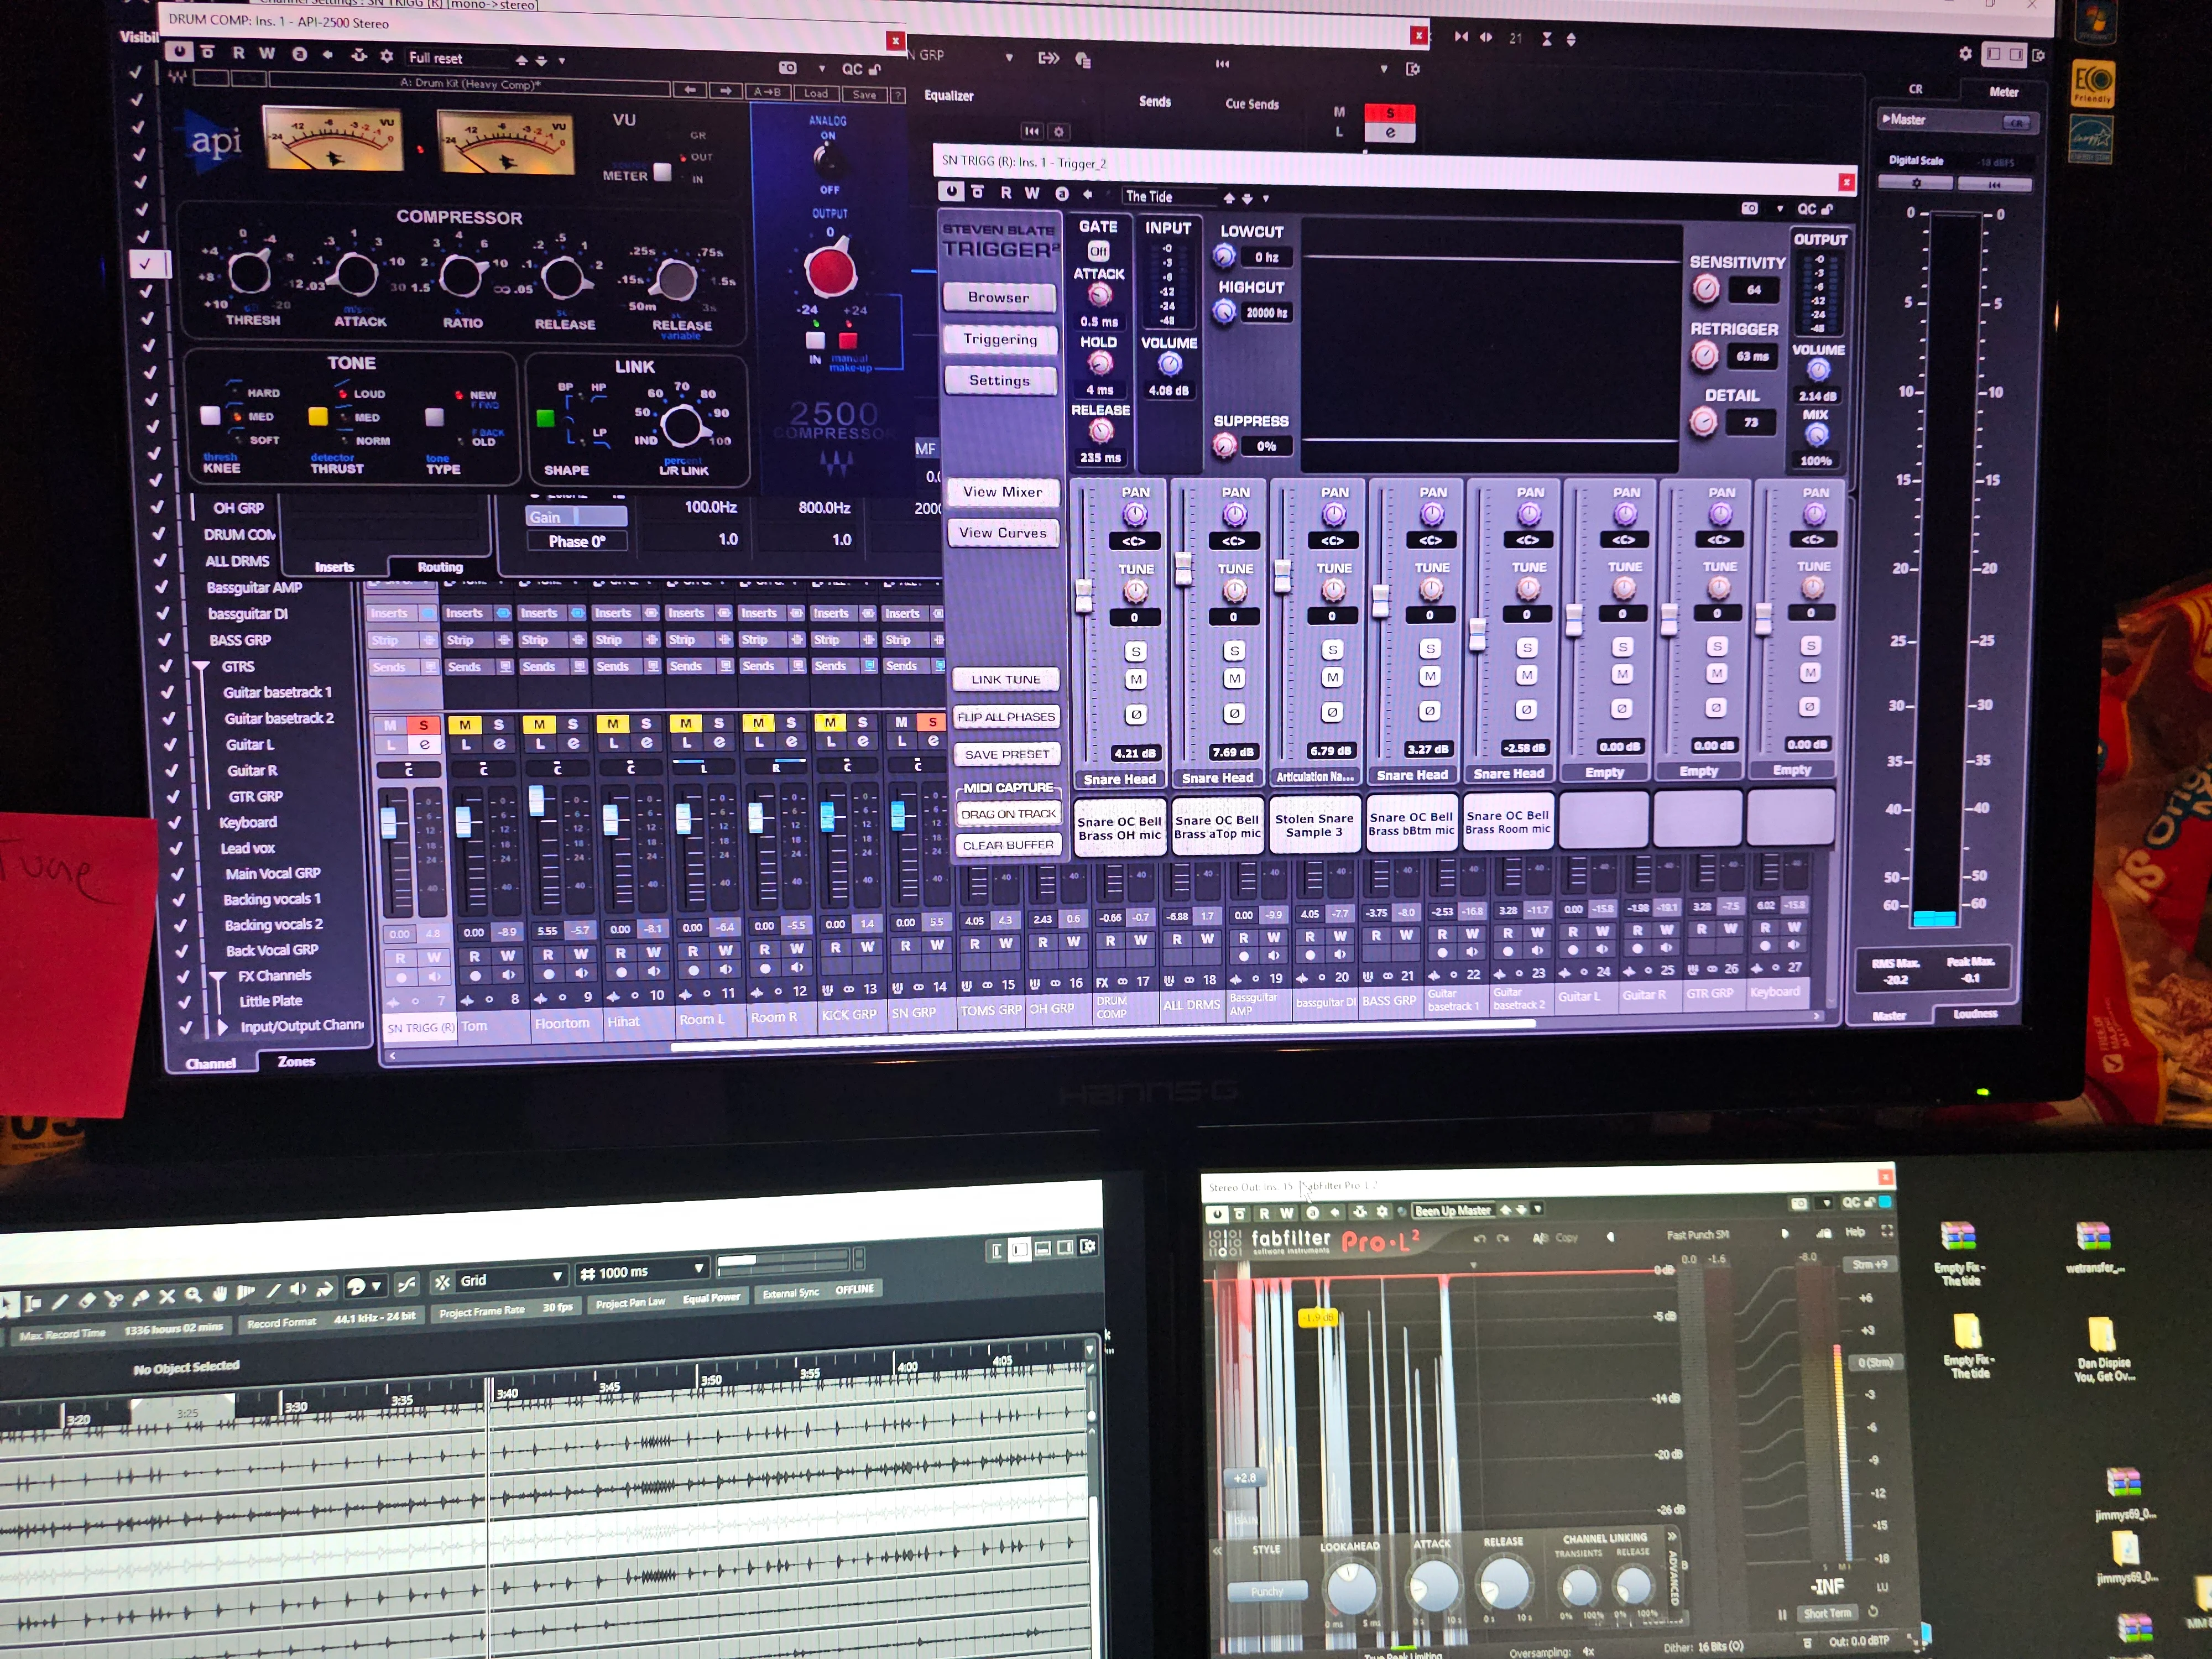Switch to the Zones tab

[x=296, y=1061]
